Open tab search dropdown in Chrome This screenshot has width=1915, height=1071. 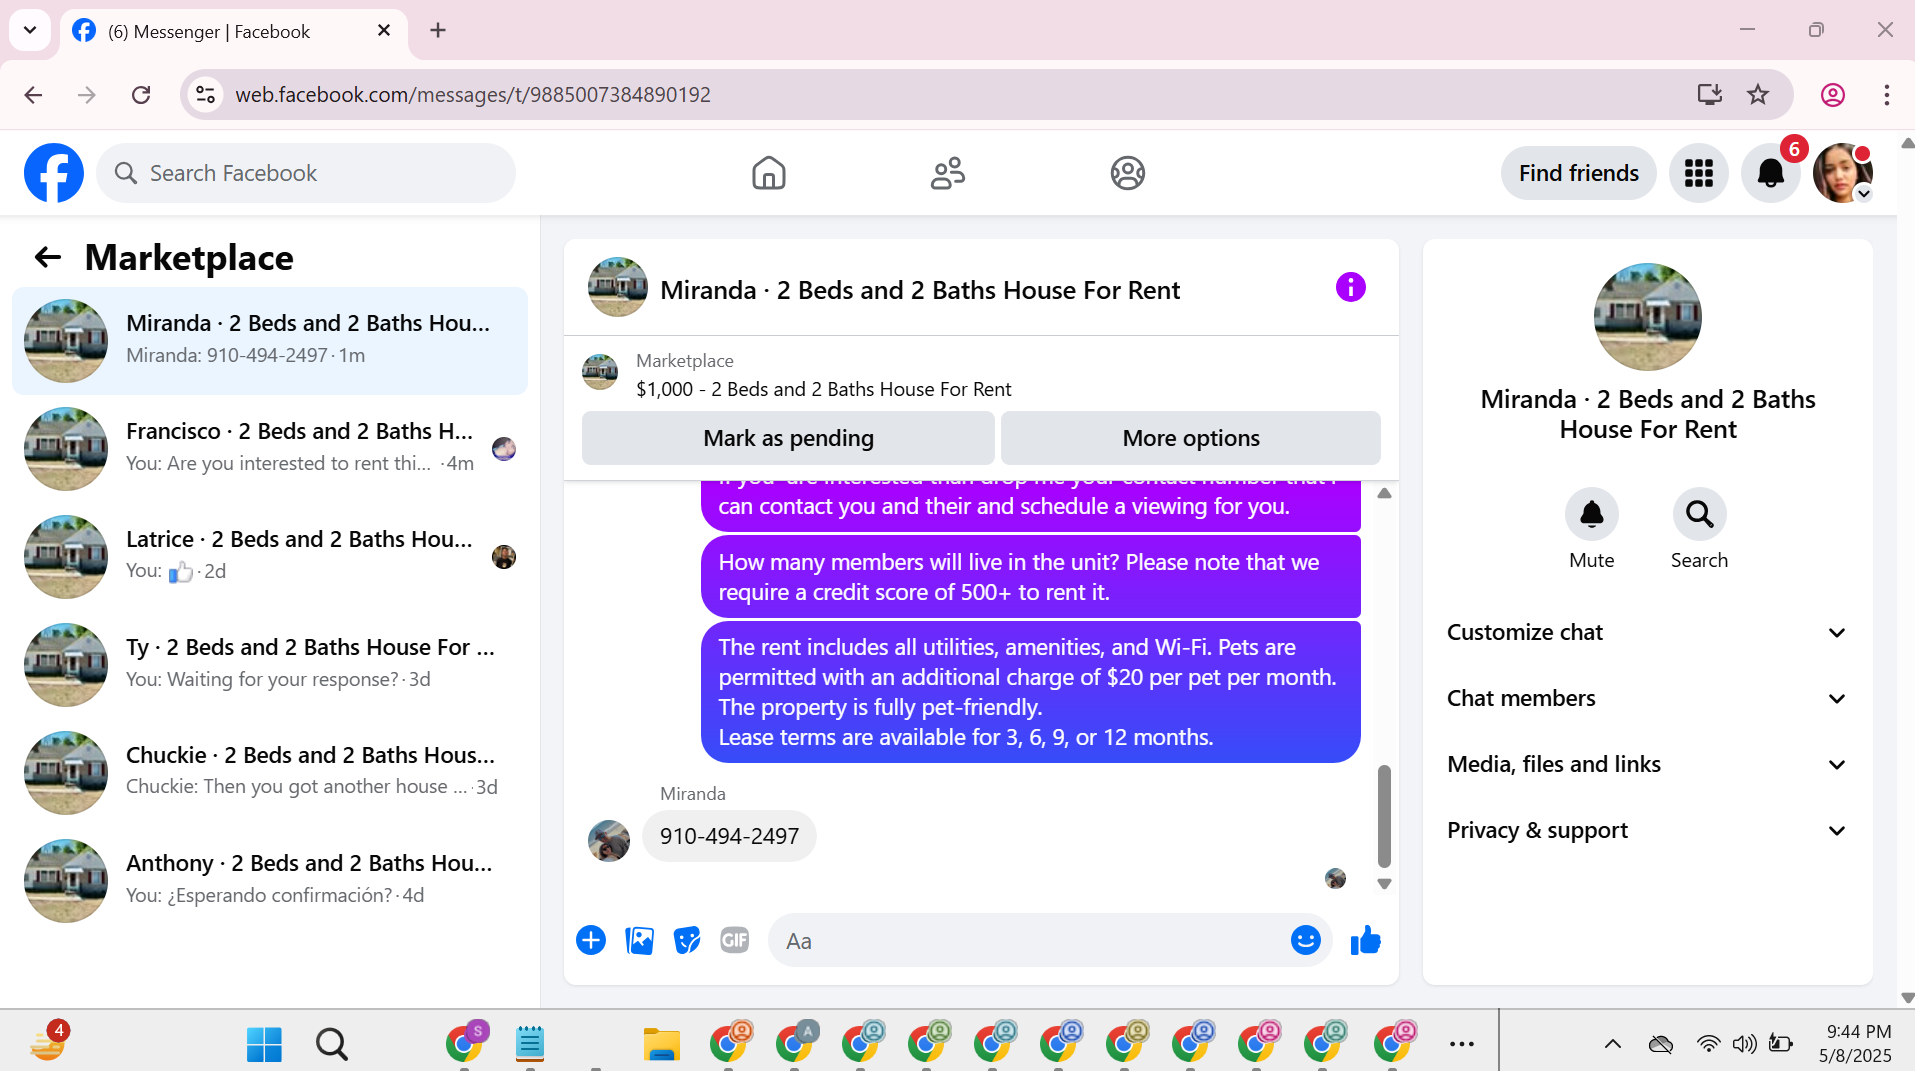(x=30, y=31)
